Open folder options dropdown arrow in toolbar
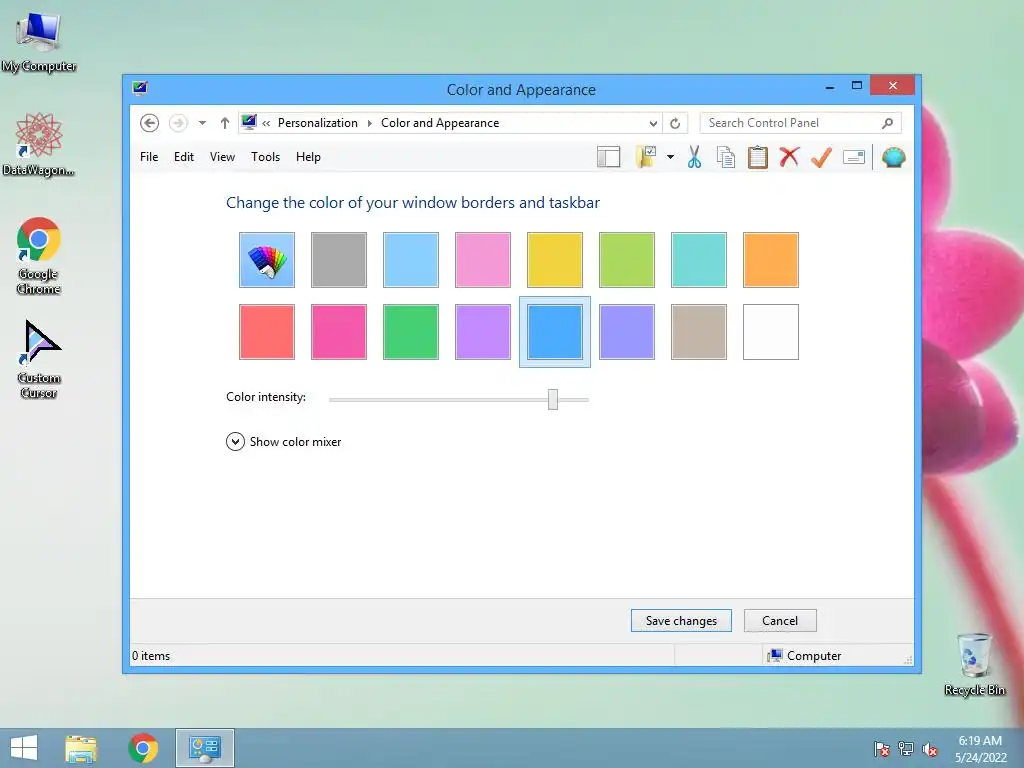The width and height of the screenshot is (1024, 768). point(670,157)
